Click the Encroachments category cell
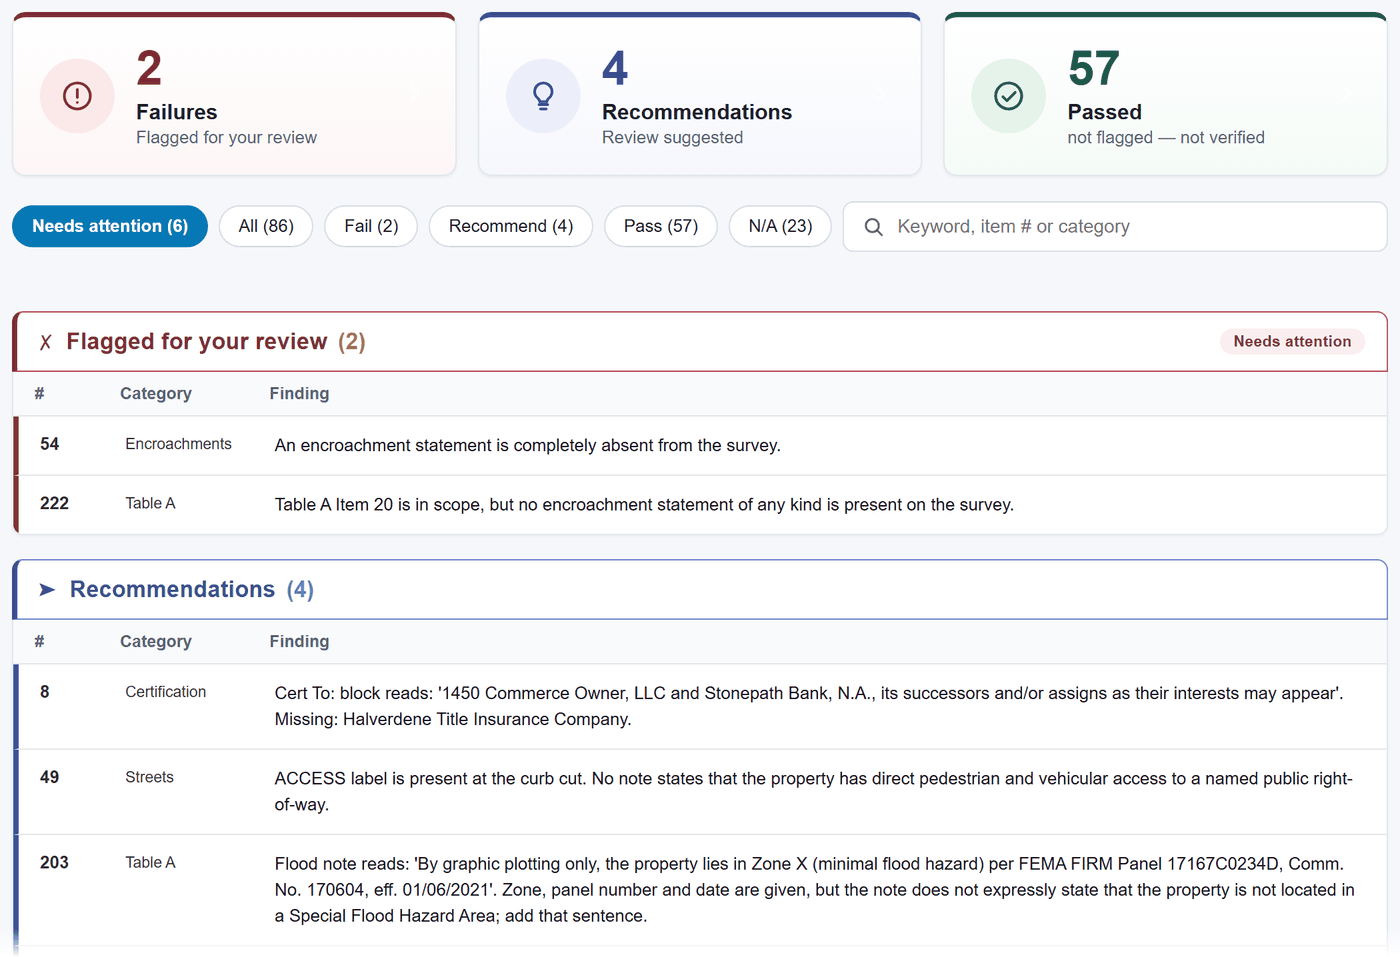 tap(178, 444)
